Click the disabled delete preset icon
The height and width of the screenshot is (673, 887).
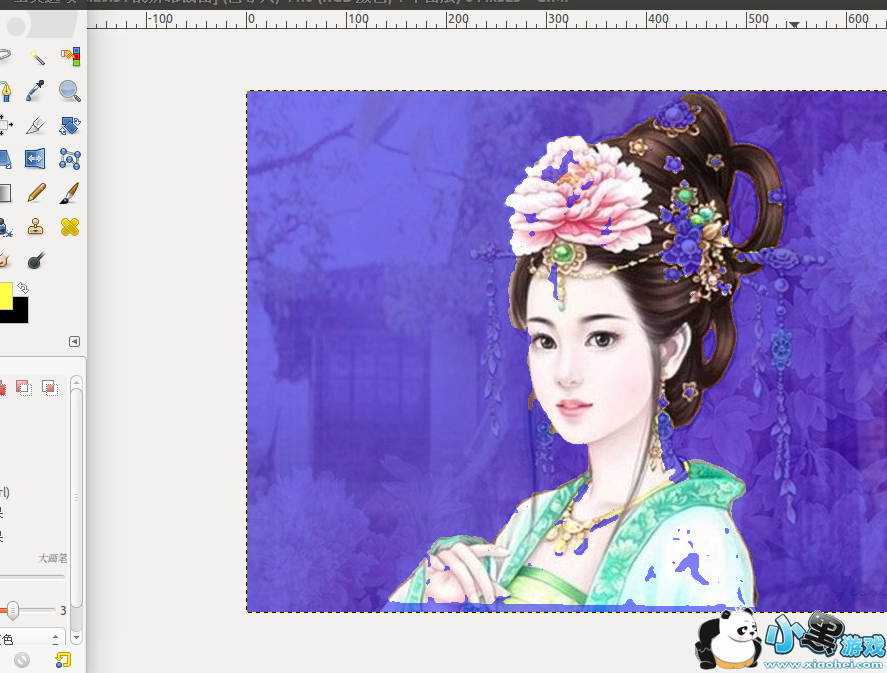point(22,660)
